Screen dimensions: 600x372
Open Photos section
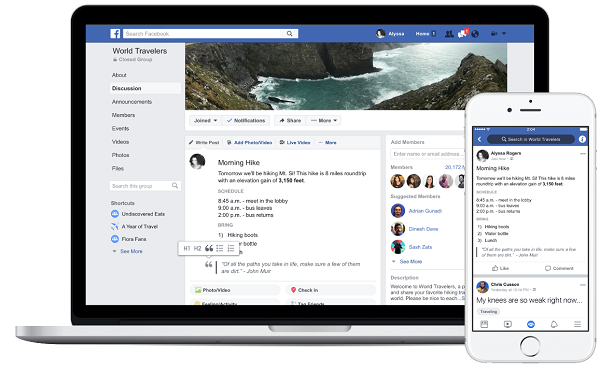[x=120, y=155]
